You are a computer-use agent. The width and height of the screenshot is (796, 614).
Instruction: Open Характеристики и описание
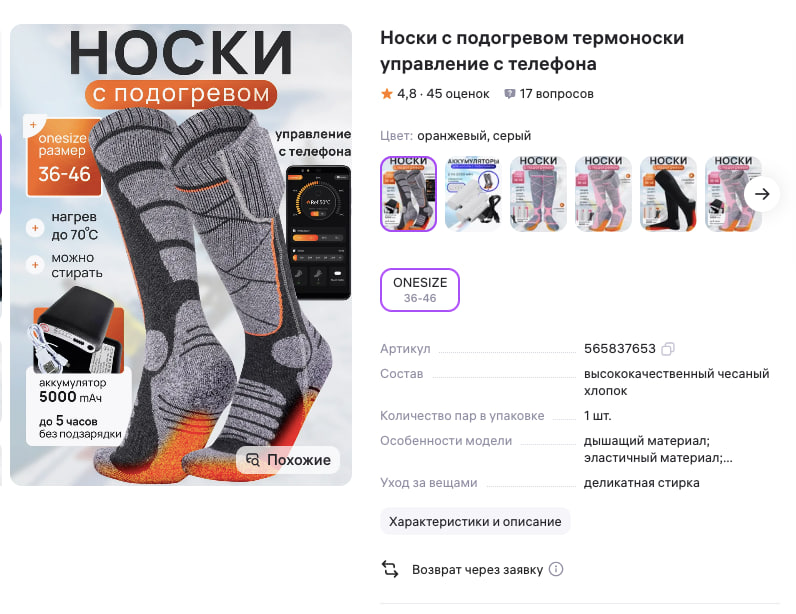coord(475,522)
